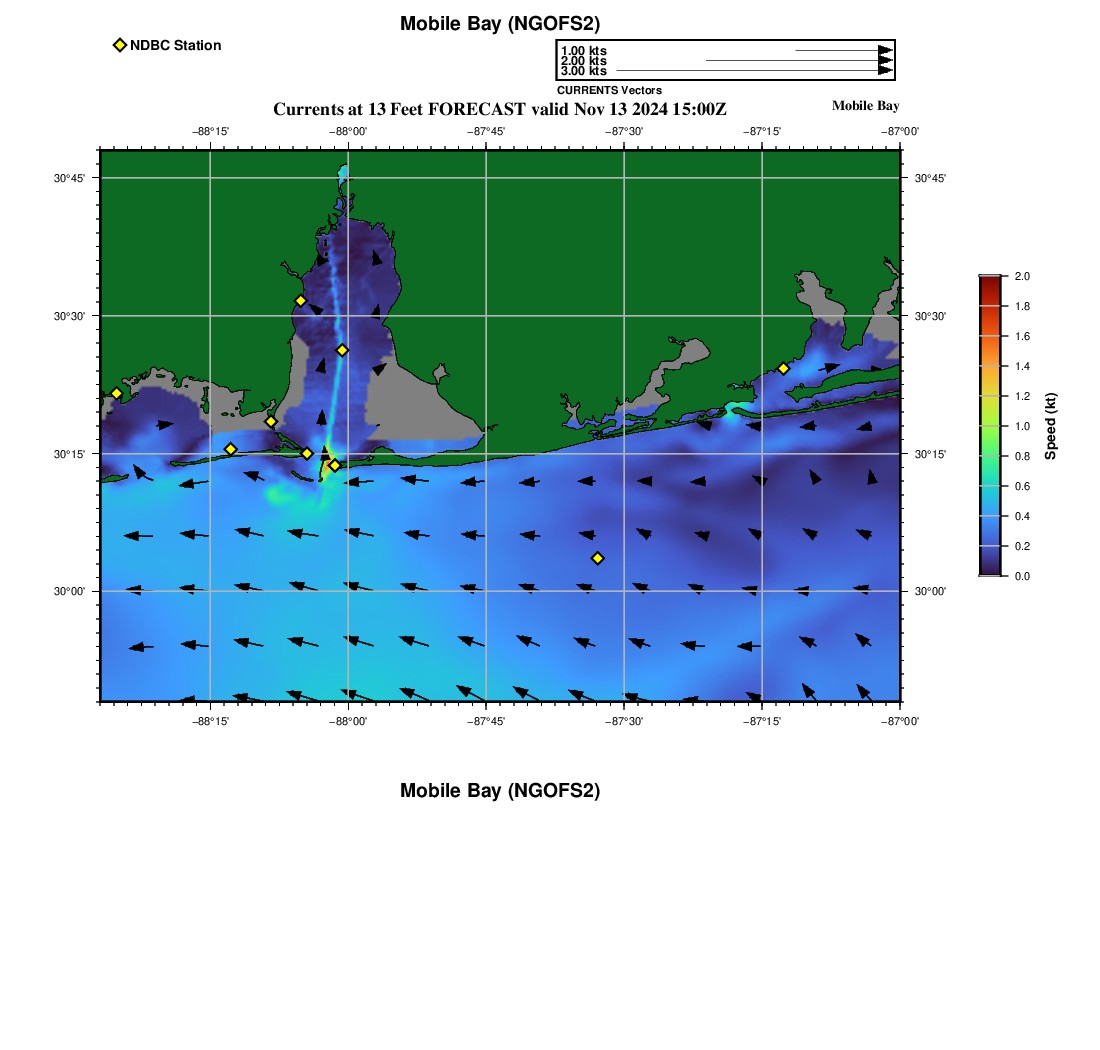Select the station diamond northwest of Dauphin Island
This screenshot has height=1050, width=1100.
[x=271, y=422]
